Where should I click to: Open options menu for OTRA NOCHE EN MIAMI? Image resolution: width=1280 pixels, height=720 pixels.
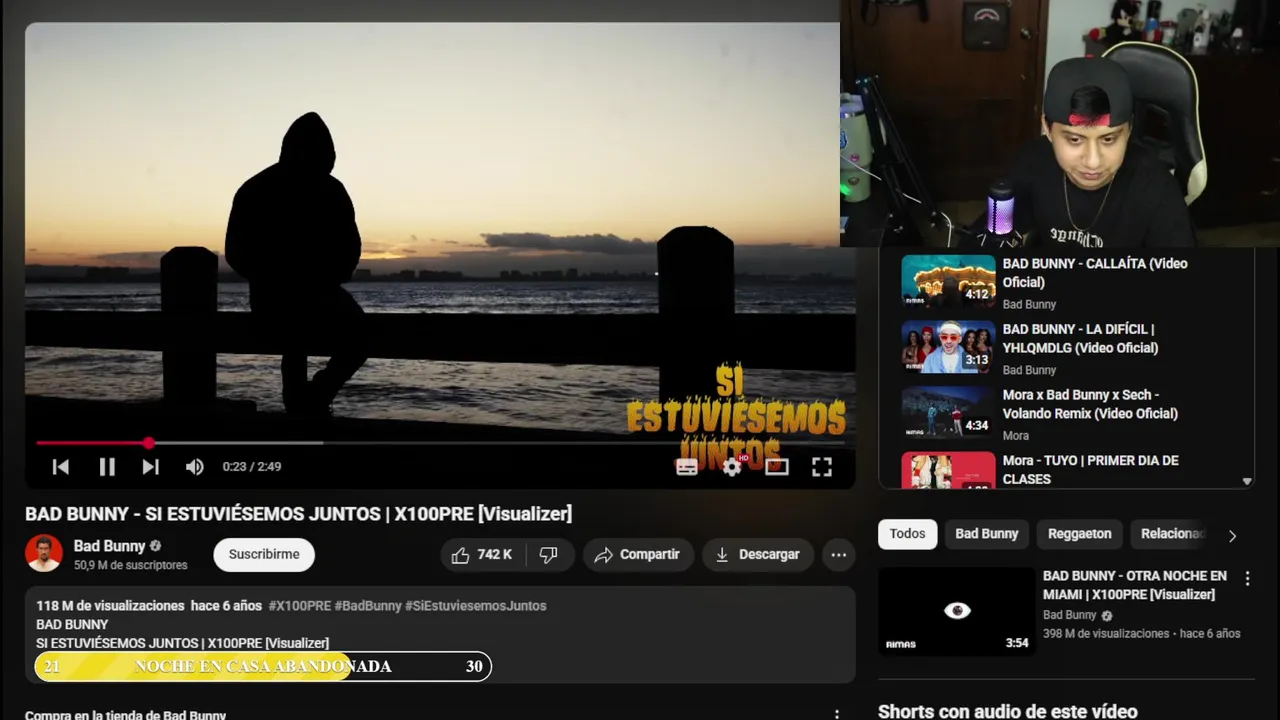point(1247,578)
